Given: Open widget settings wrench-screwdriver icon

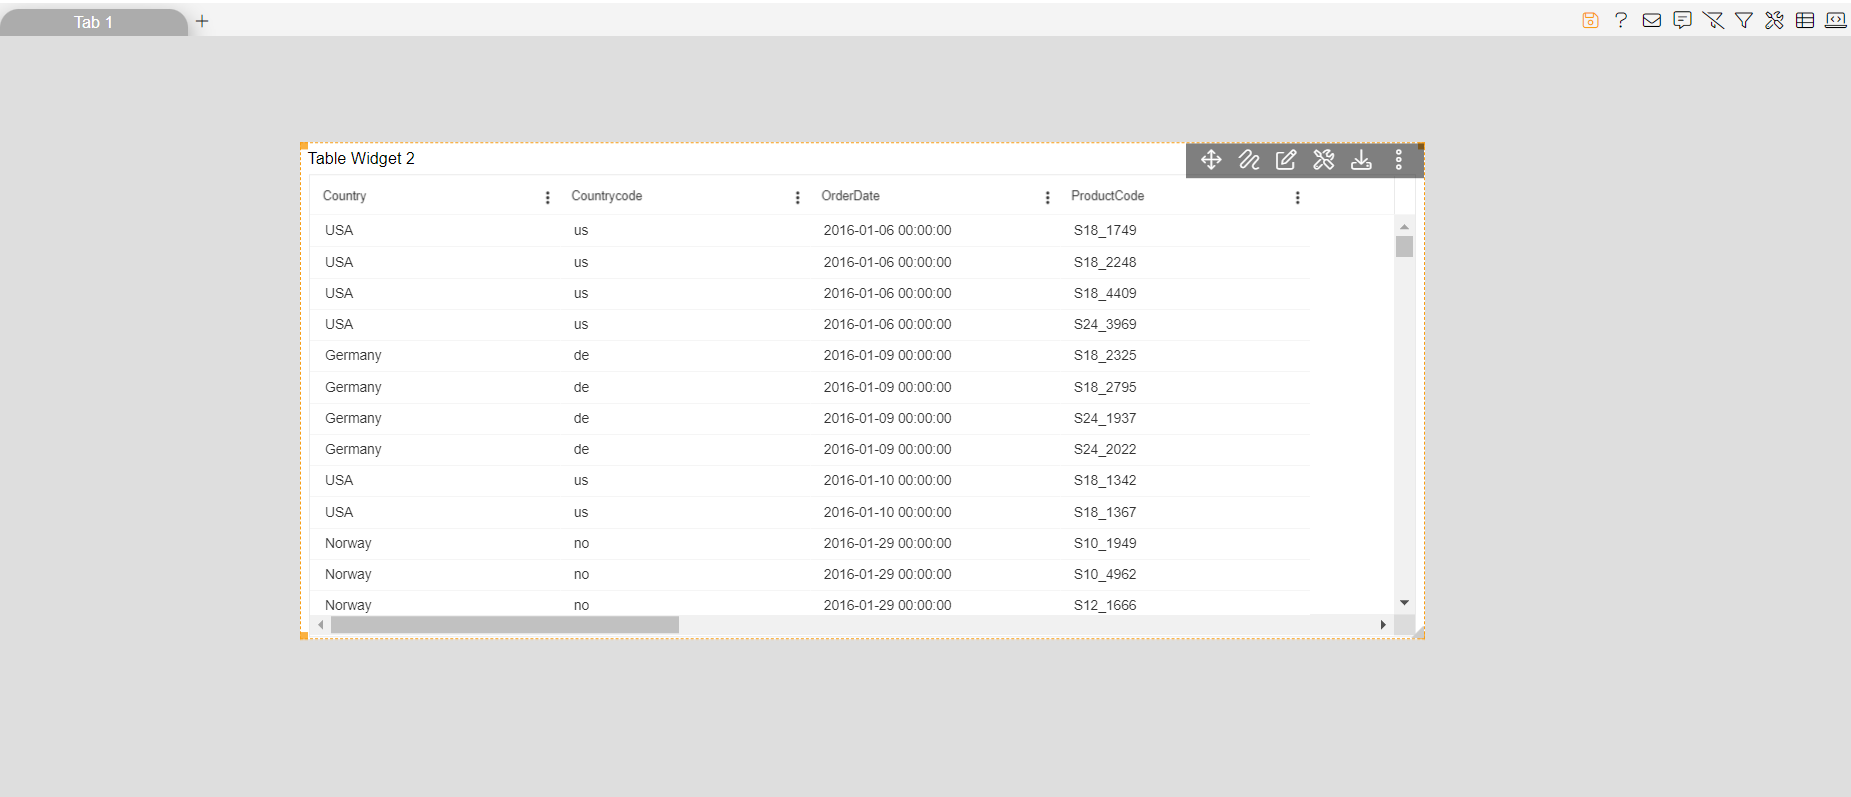Looking at the screenshot, I should coord(1324,160).
